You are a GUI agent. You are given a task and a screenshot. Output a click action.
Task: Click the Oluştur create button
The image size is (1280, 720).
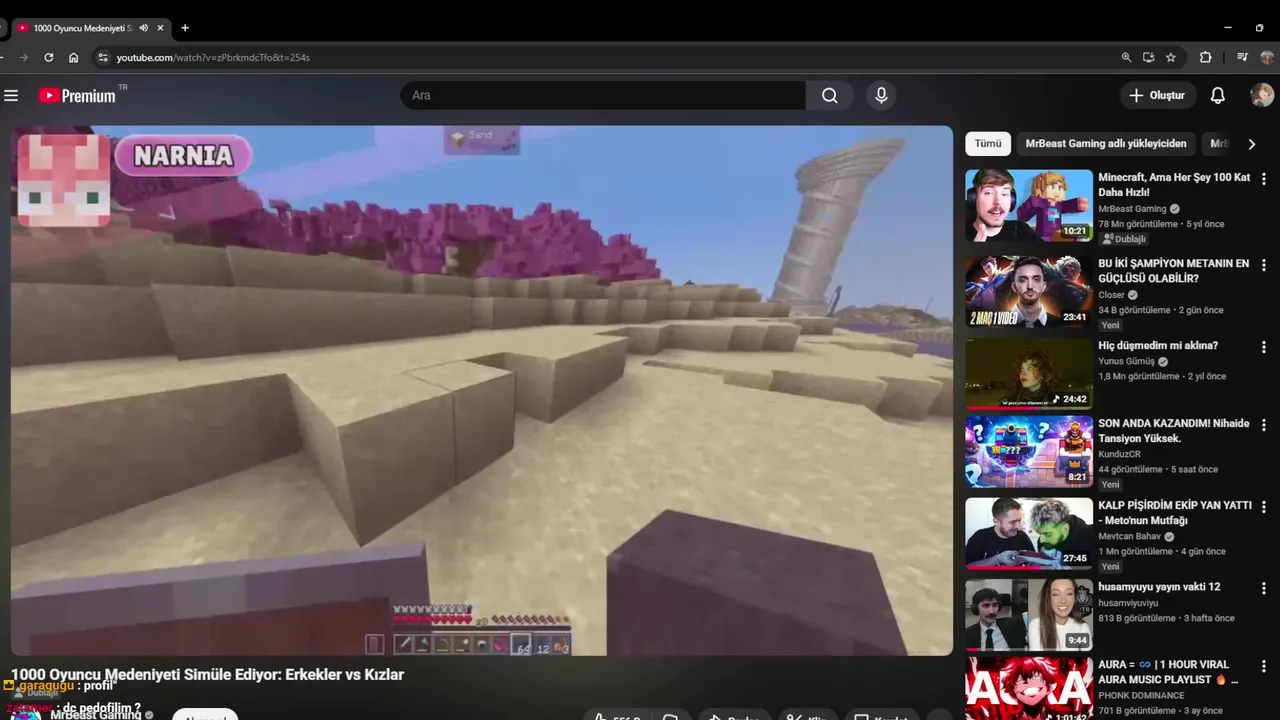[x=1157, y=95]
